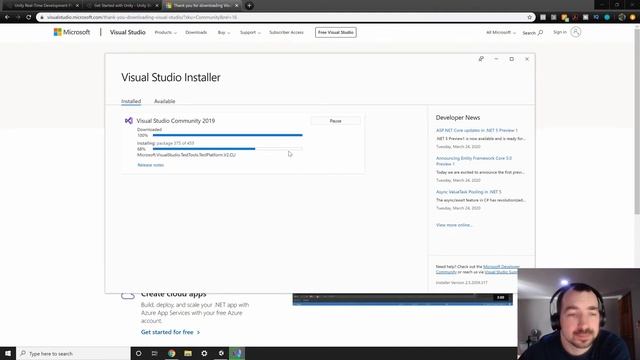
Task: Open ASP.NET Core updates news article
Action: tap(477, 130)
